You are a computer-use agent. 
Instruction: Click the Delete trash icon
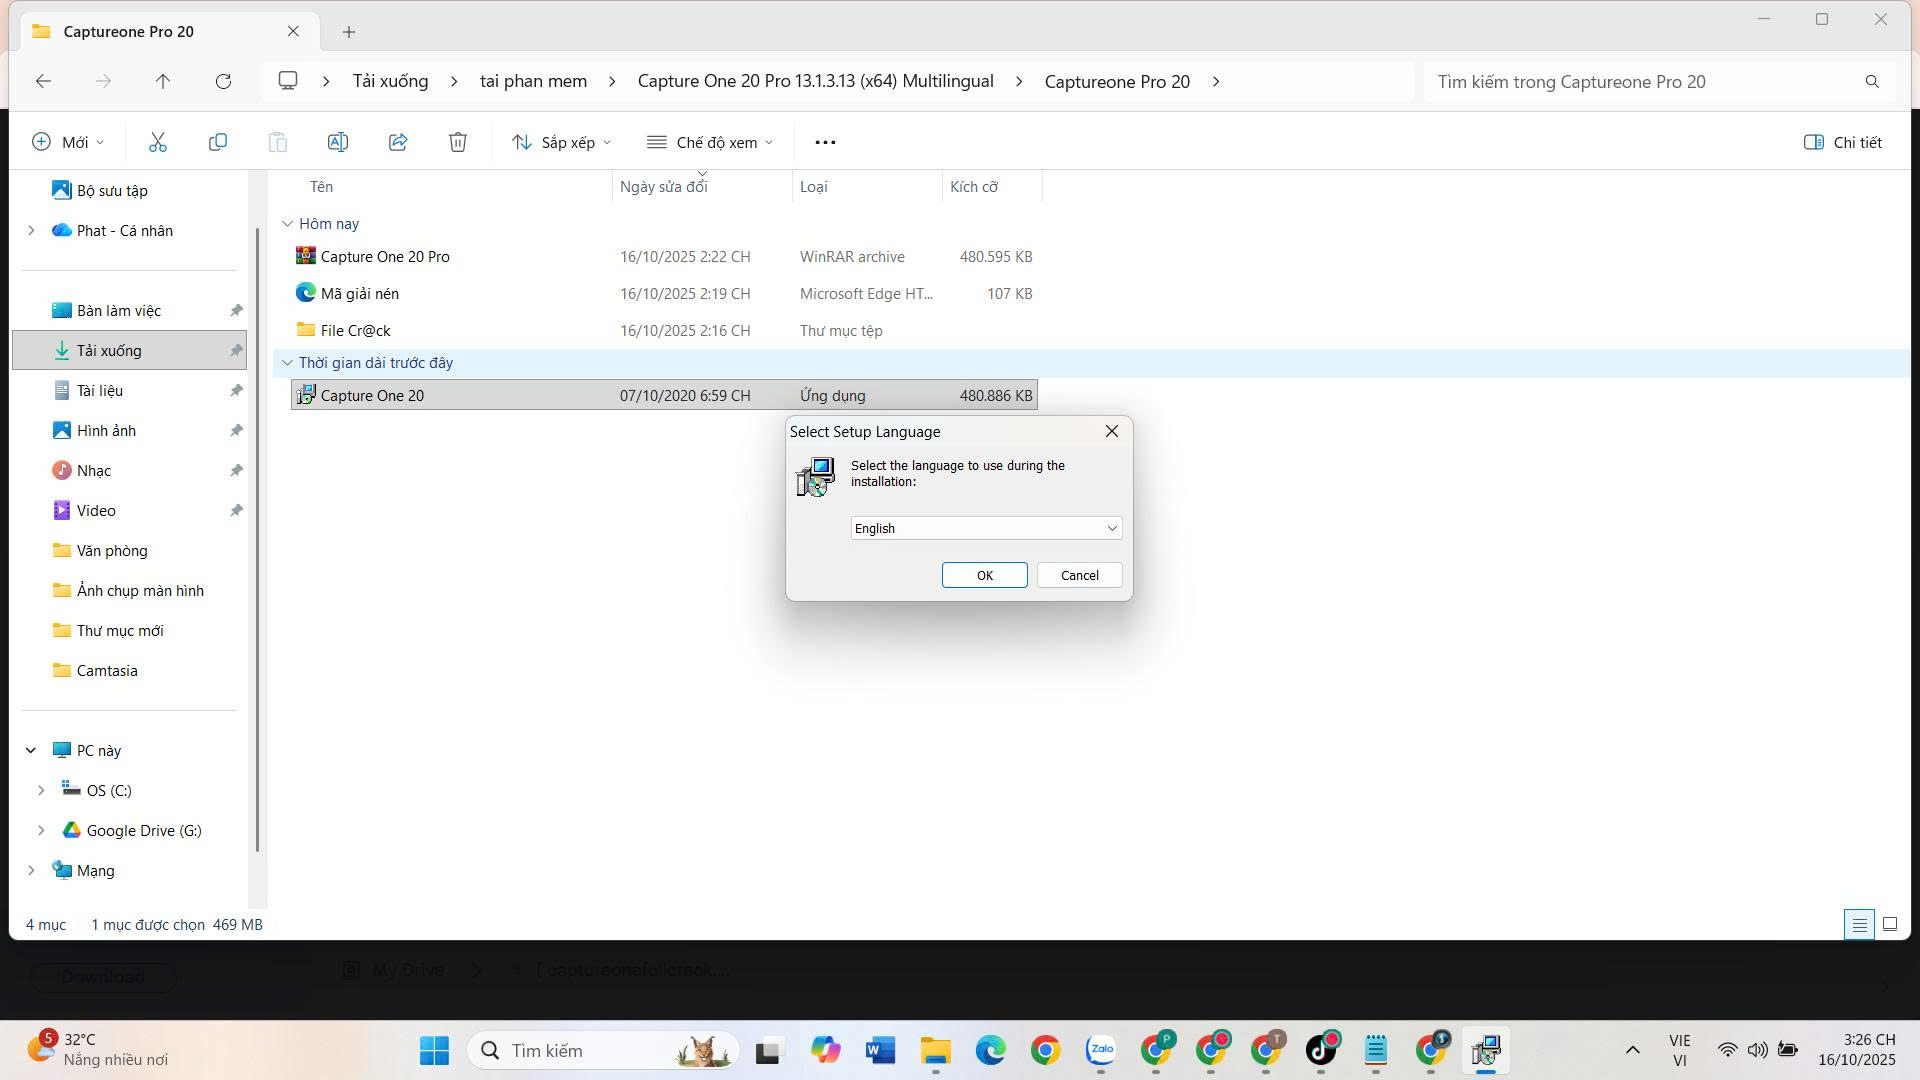(458, 142)
